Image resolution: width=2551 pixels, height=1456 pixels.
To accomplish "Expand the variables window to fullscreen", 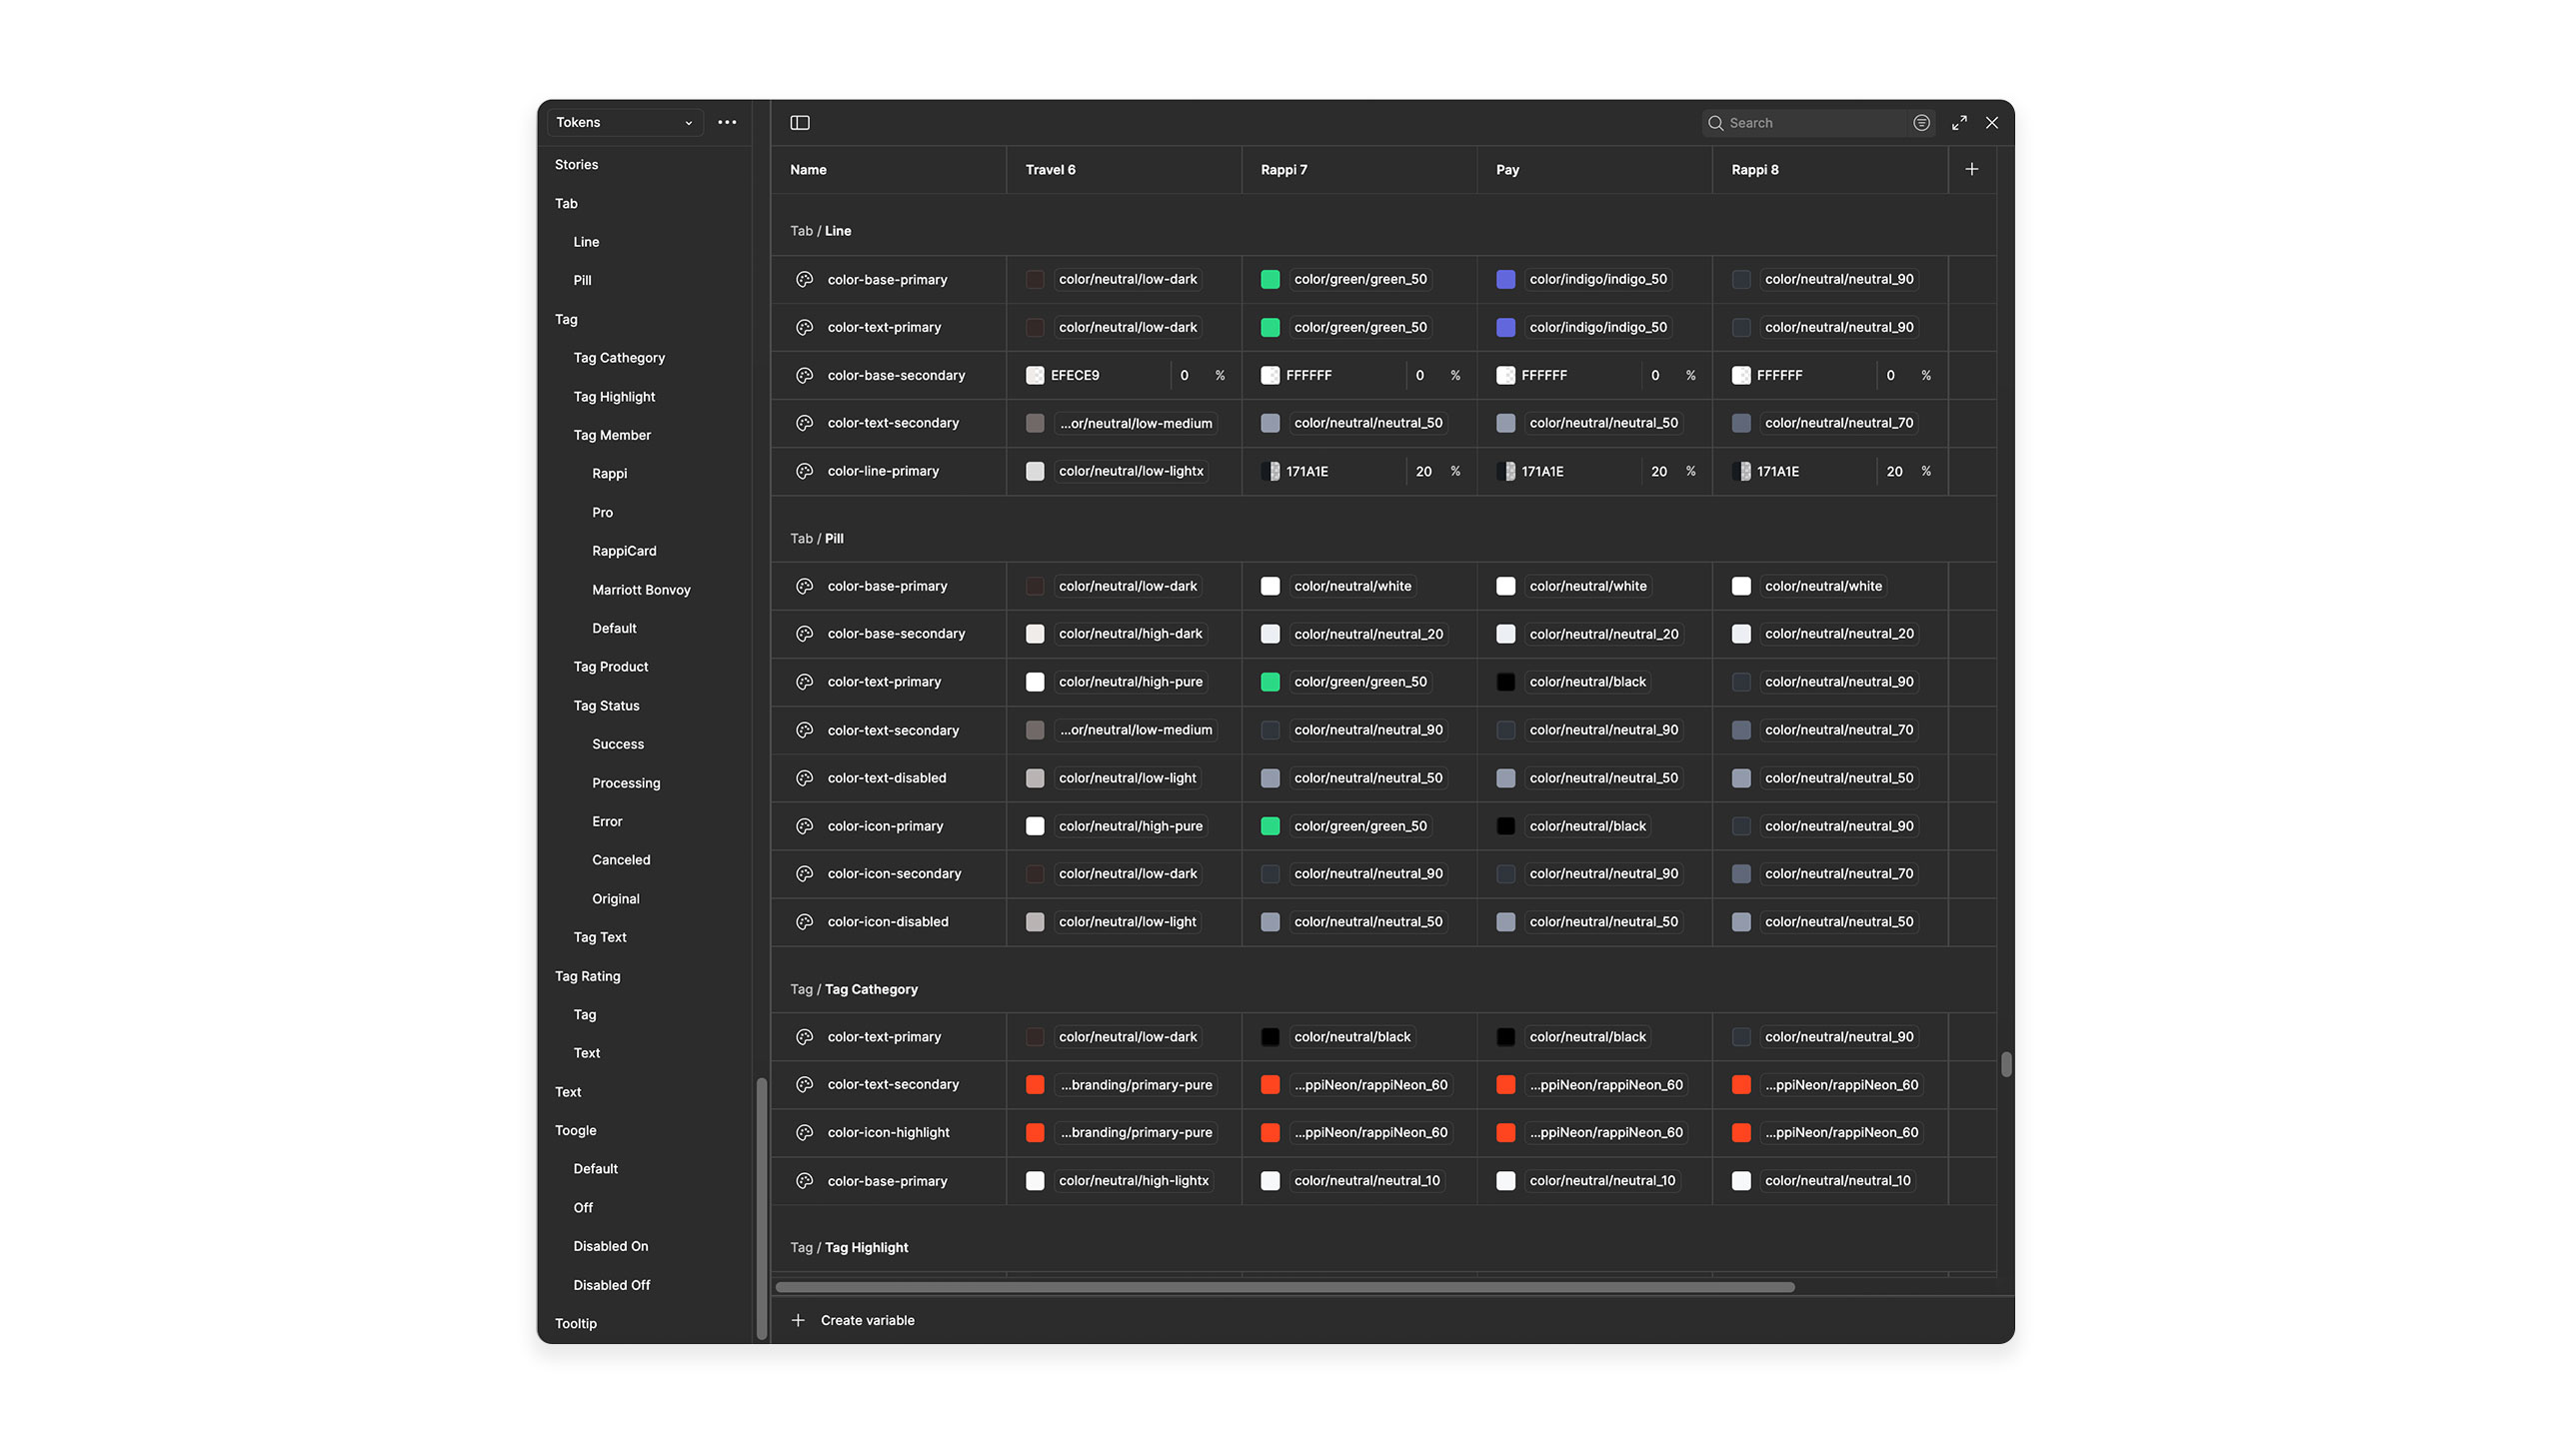I will (1959, 122).
